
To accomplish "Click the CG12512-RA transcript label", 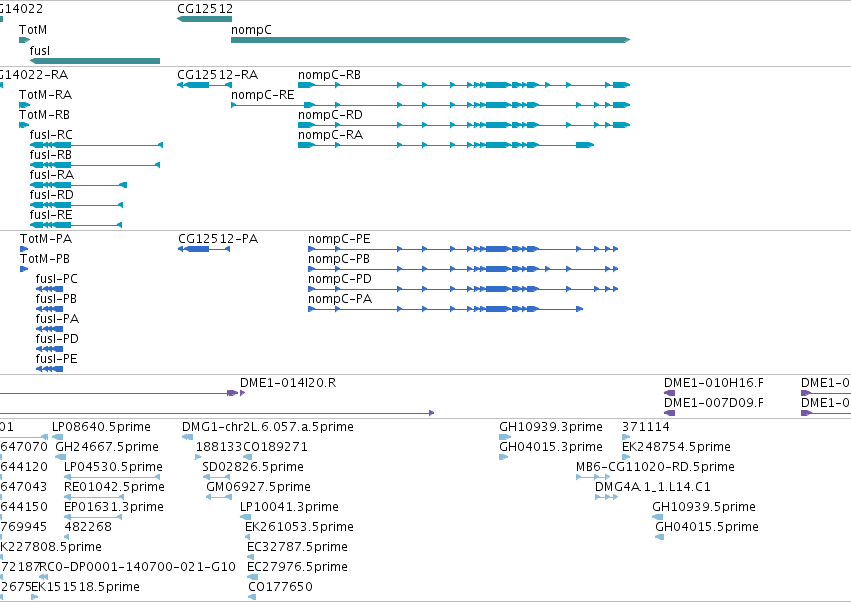I will coord(218,75).
